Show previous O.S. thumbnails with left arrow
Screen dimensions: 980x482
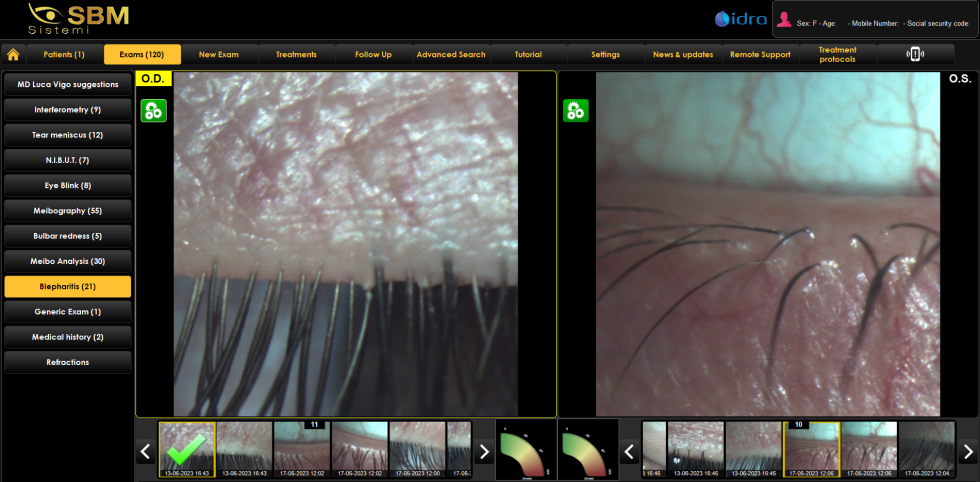pyautogui.click(x=629, y=452)
